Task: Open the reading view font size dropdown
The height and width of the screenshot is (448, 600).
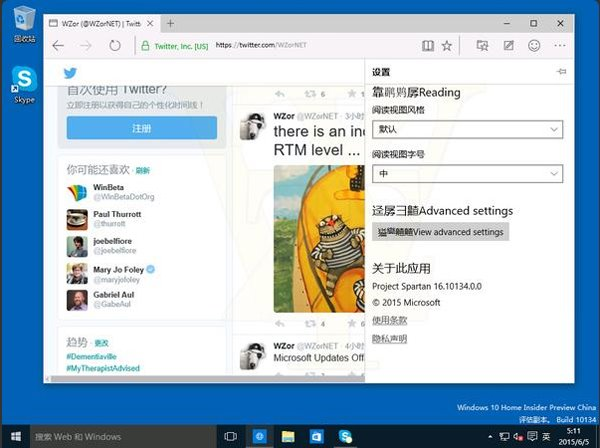Action: [468, 174]
